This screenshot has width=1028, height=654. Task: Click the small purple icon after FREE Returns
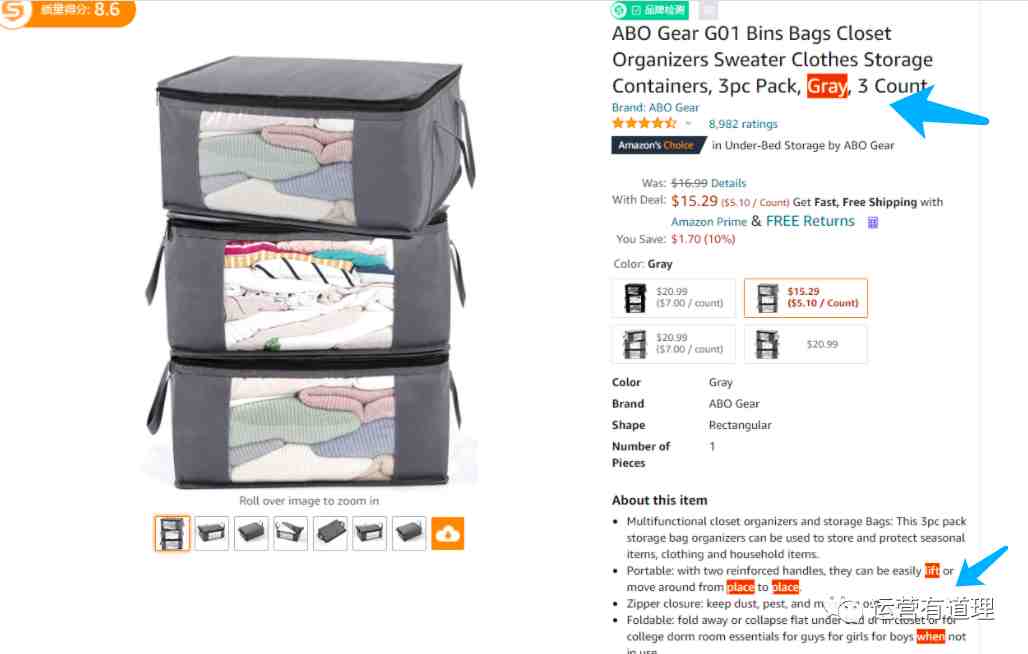873,222
